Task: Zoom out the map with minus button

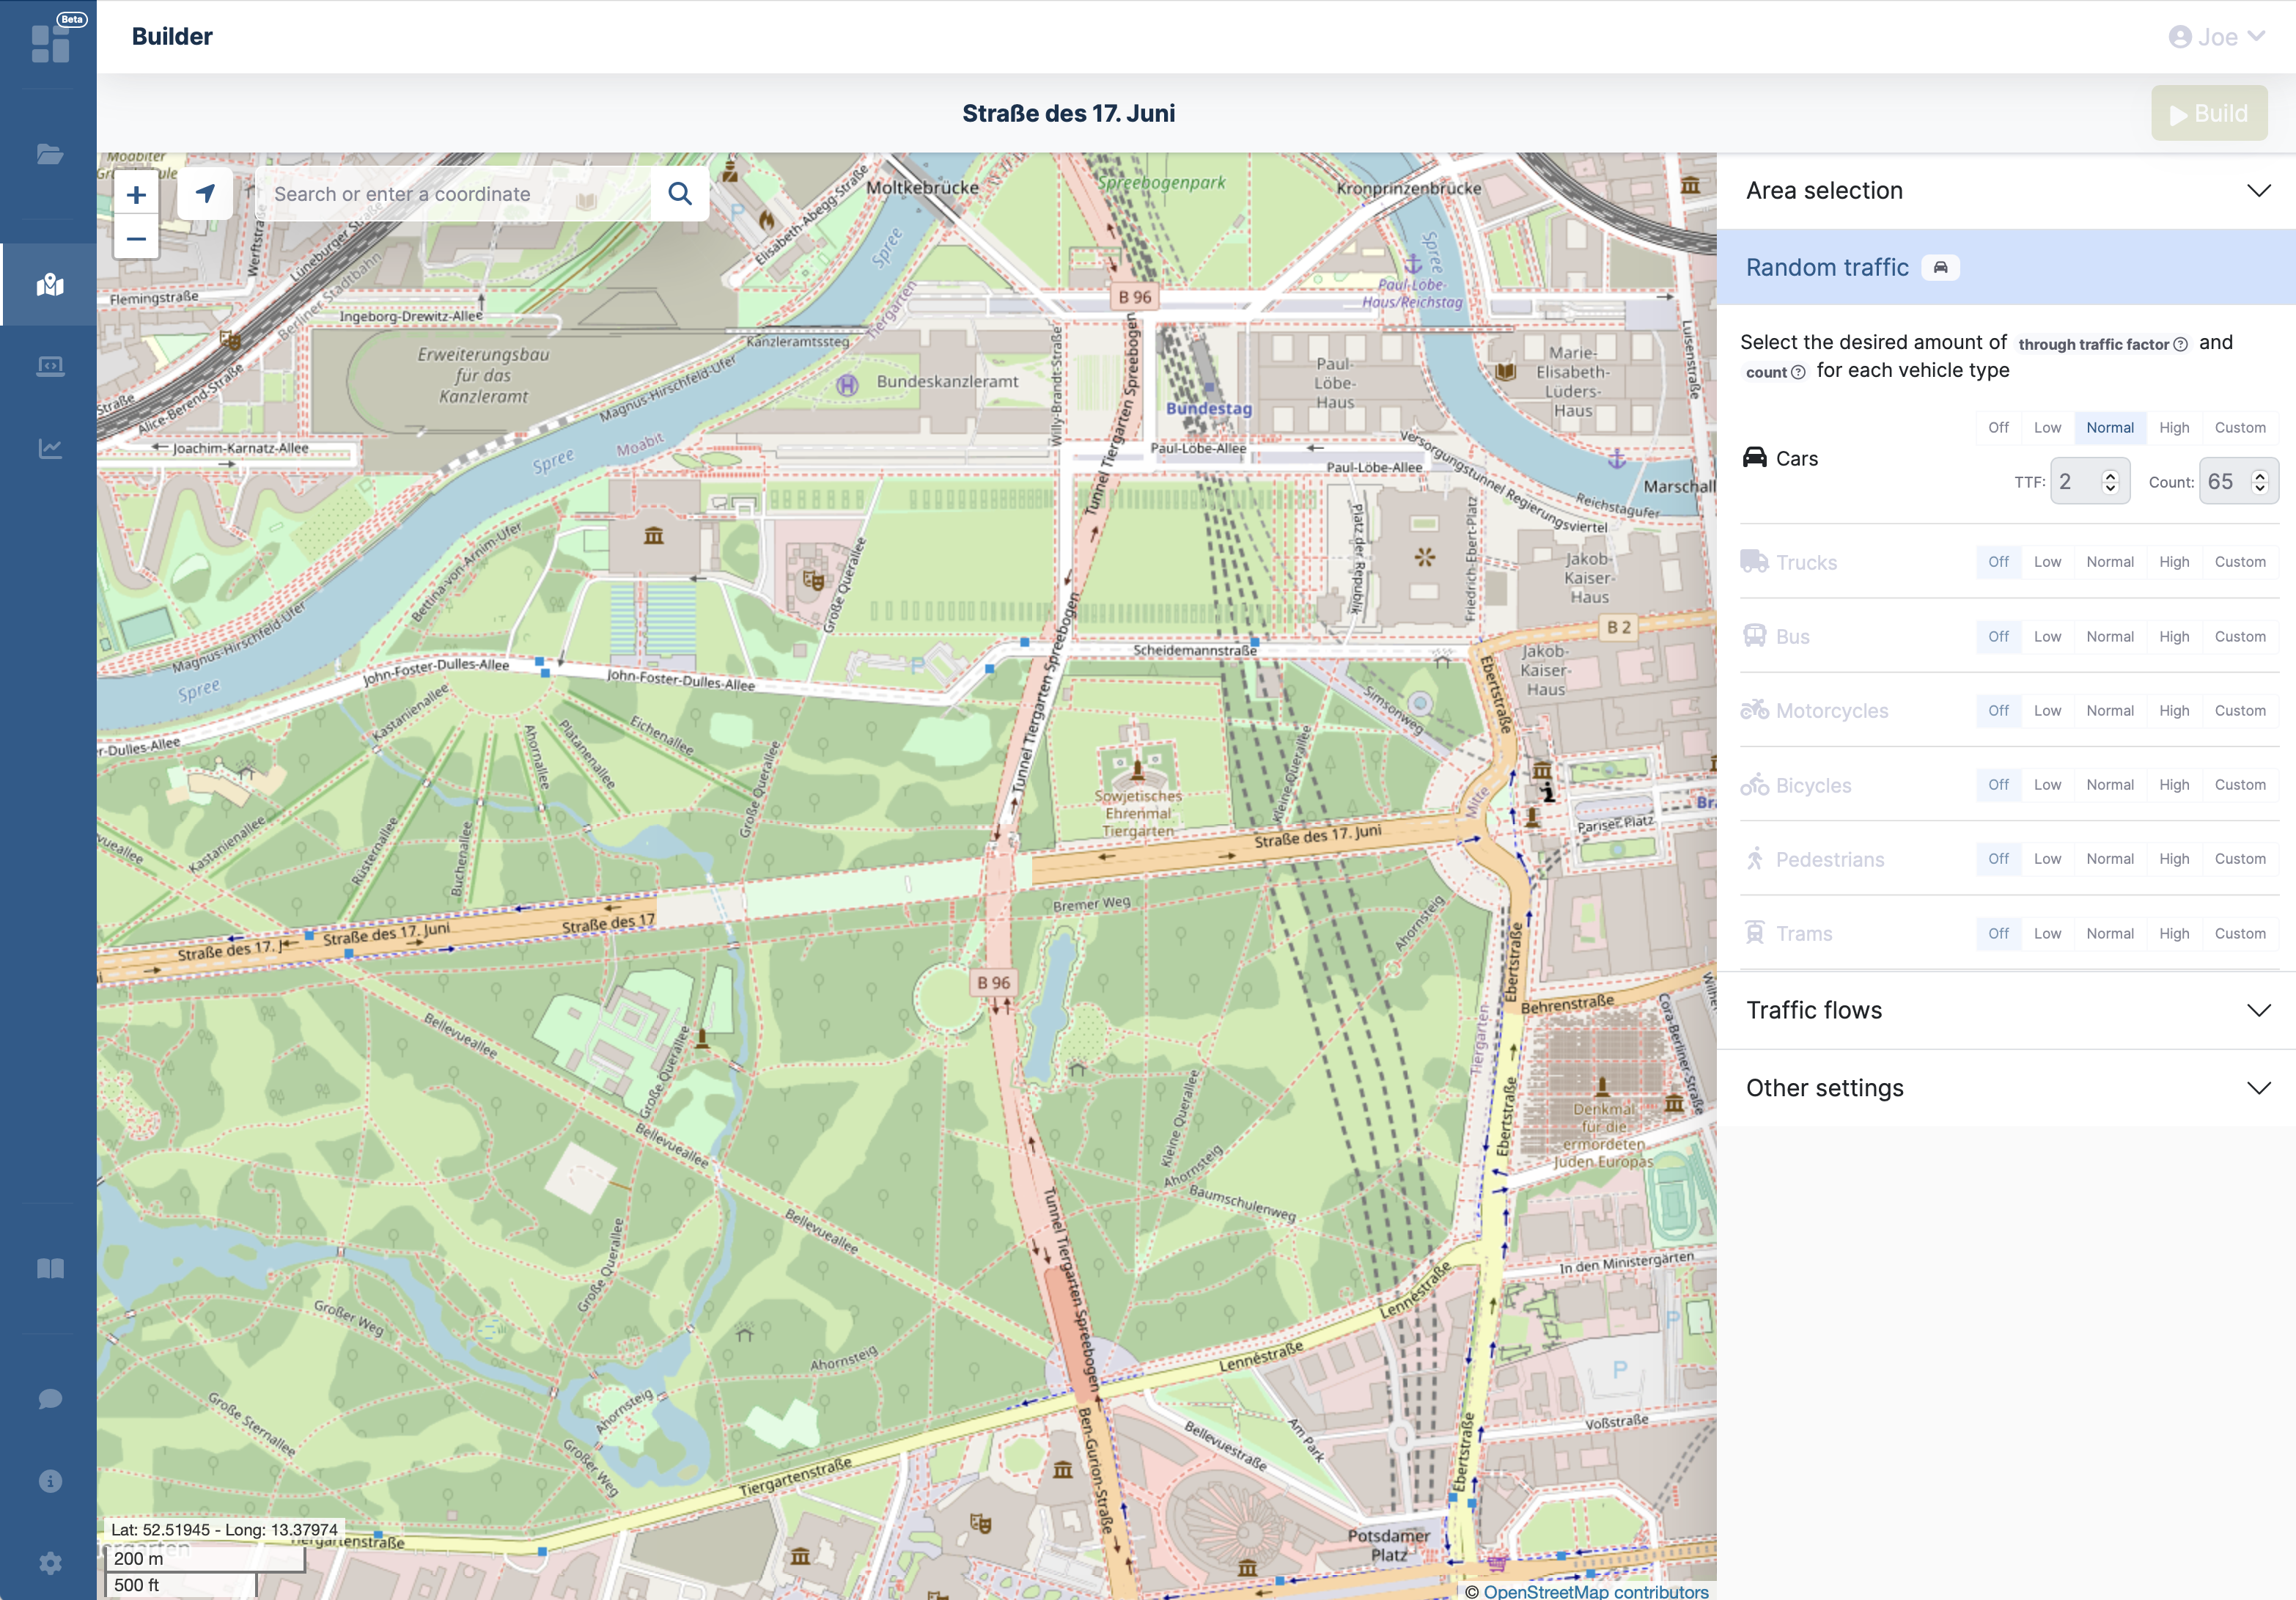Action: (137, 238)
